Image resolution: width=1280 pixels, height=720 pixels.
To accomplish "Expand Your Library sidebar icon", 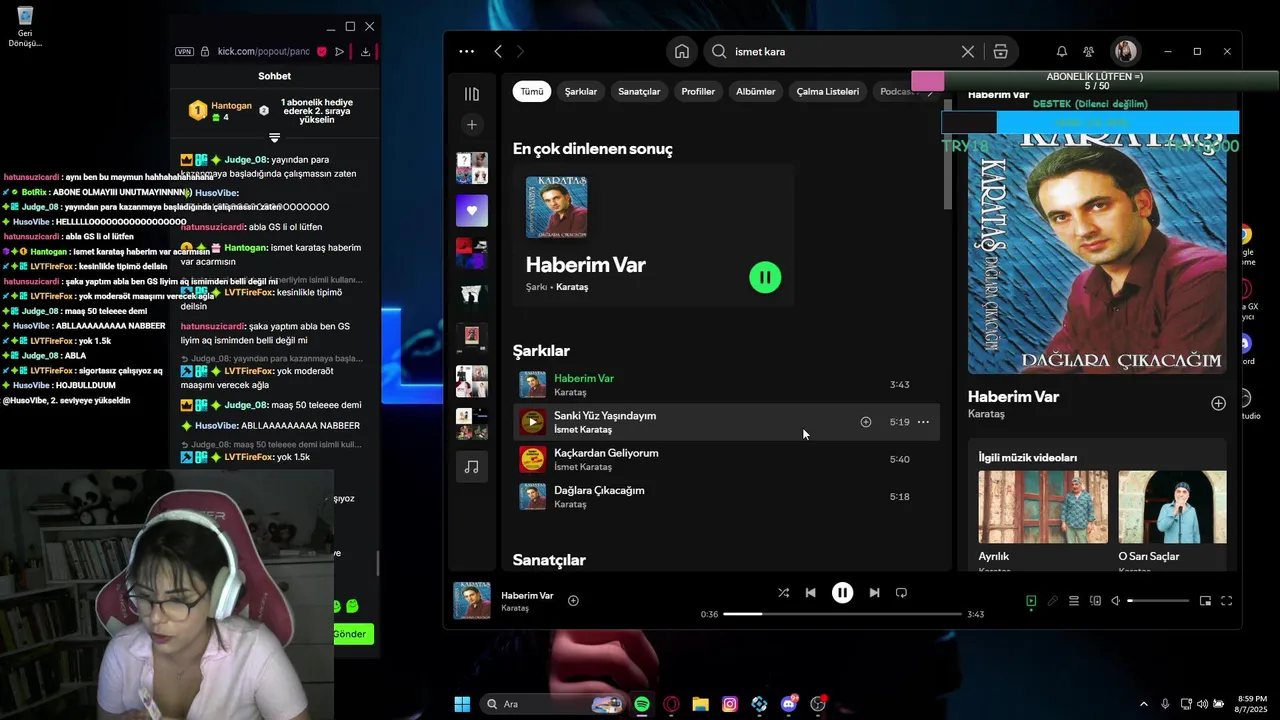I will click(x=472, y=93).
